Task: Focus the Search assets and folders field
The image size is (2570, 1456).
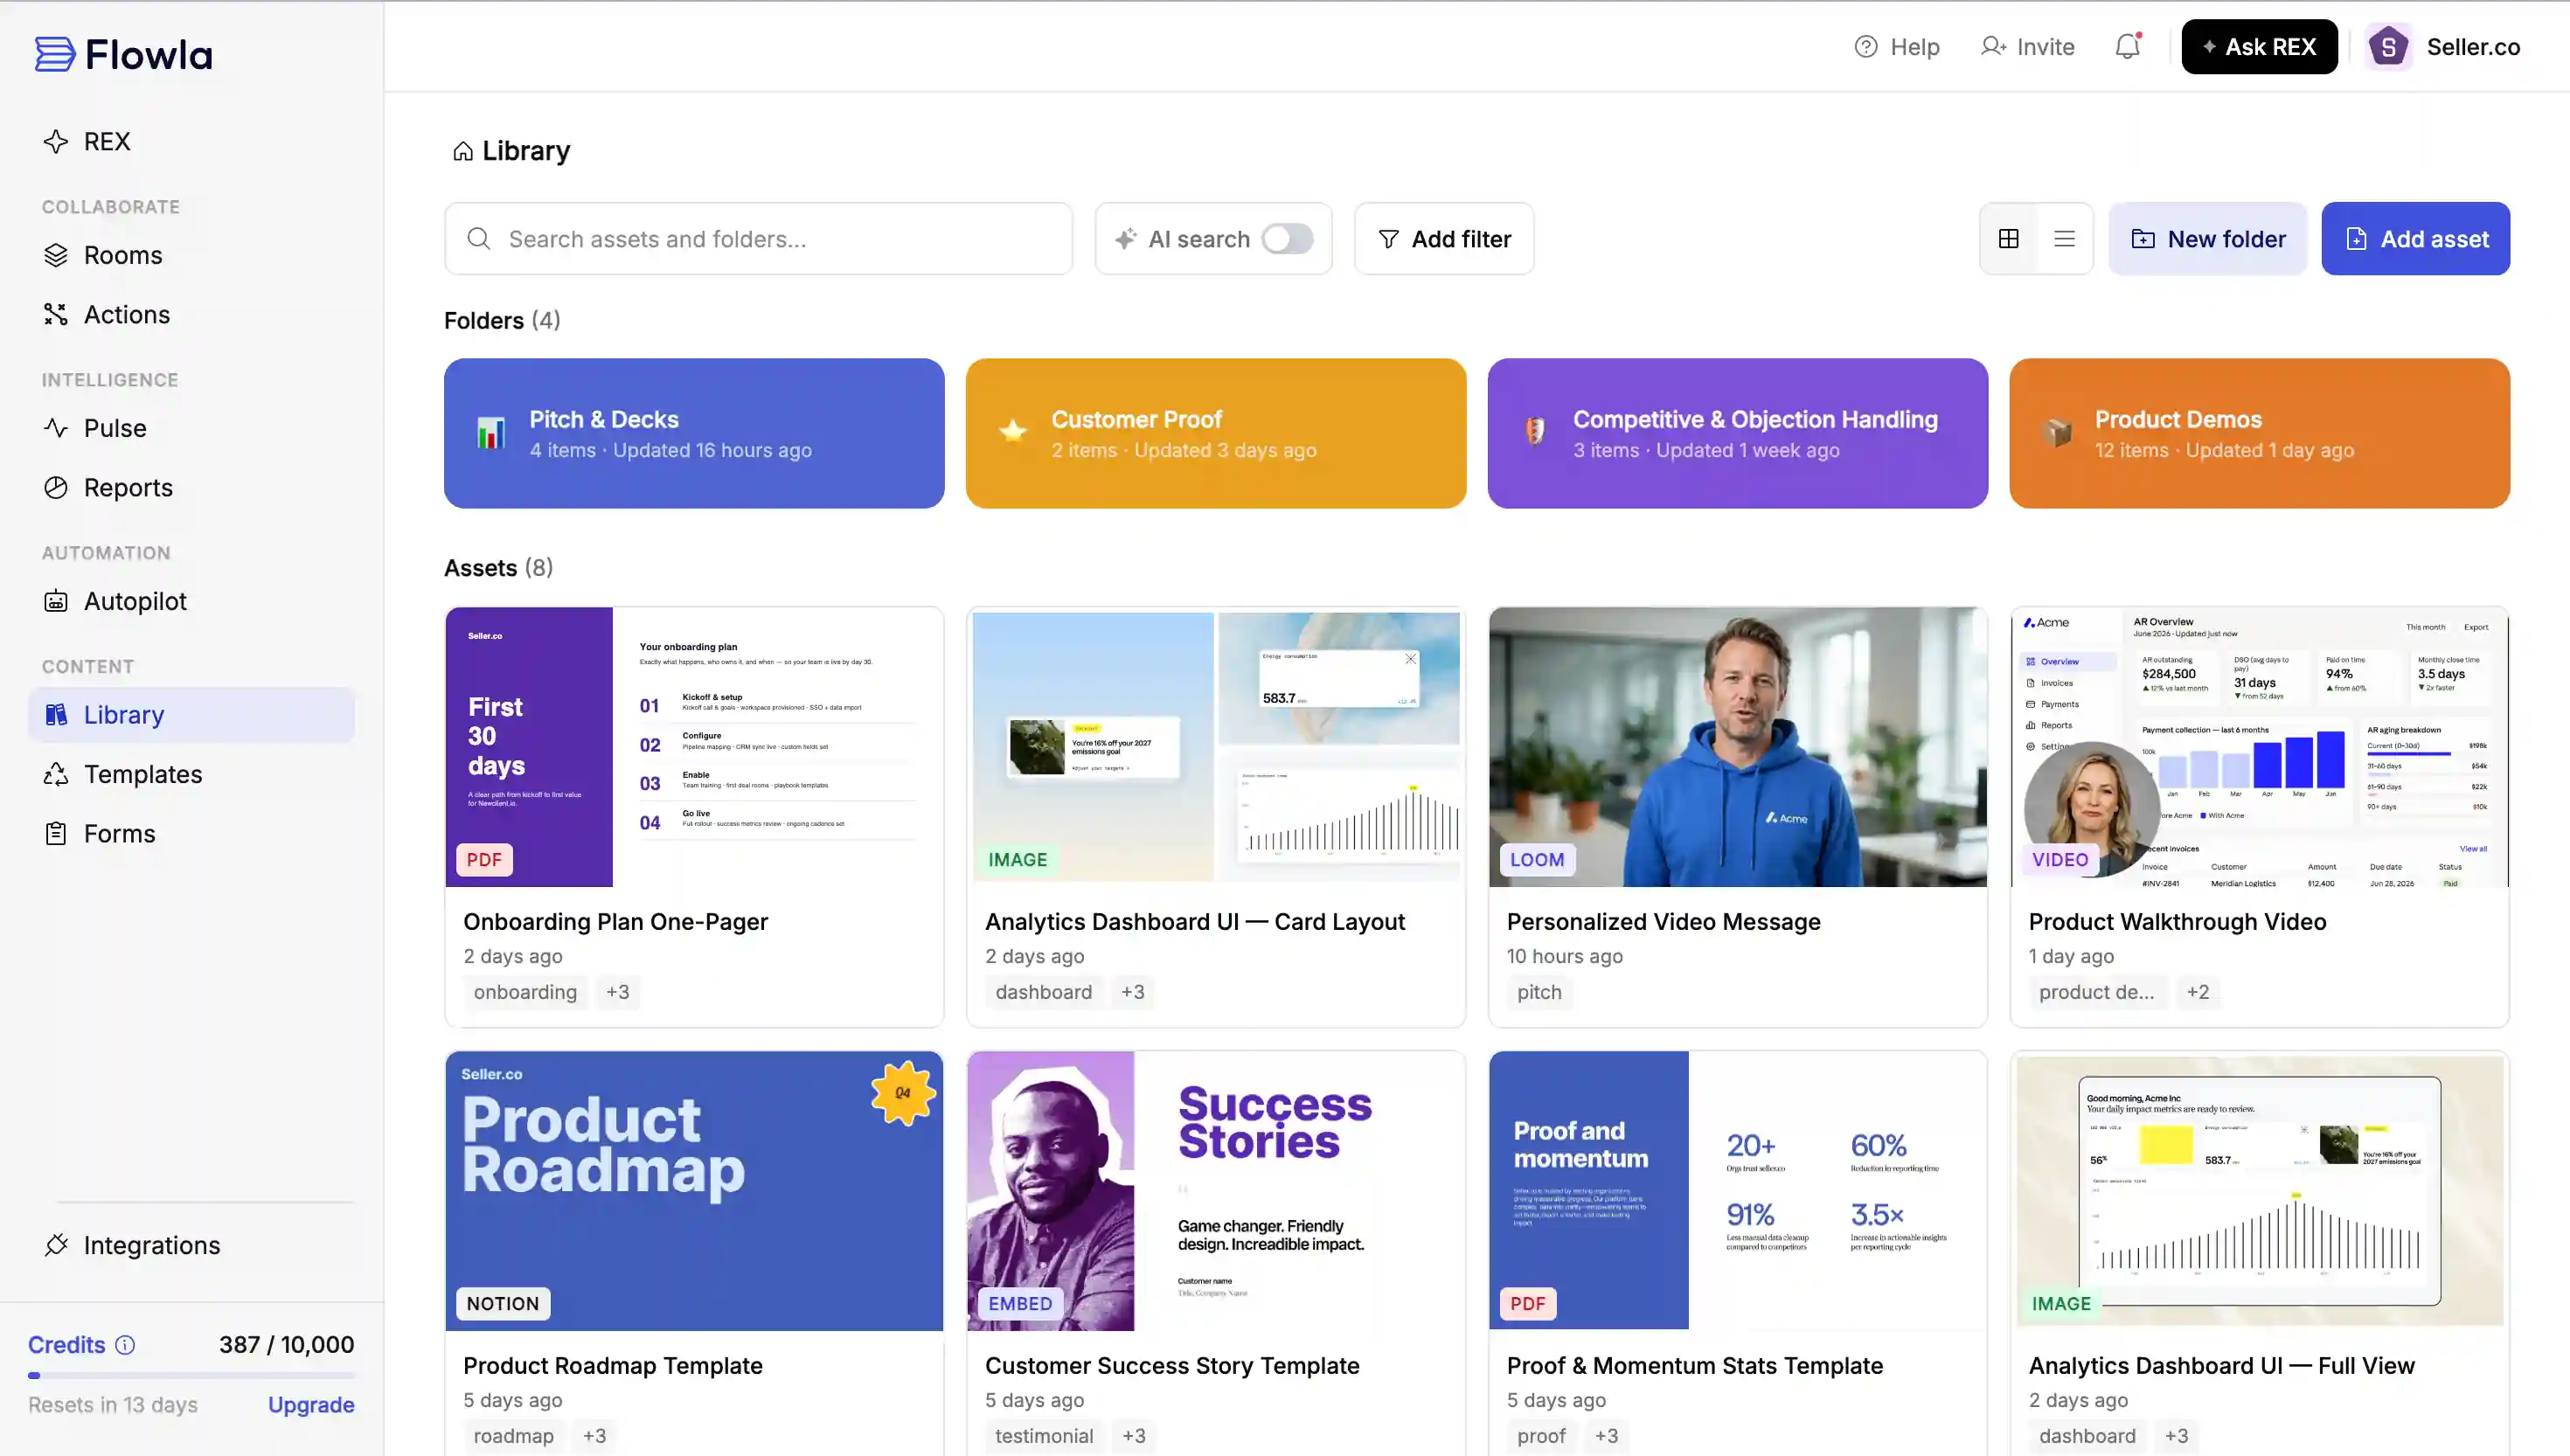Action: click(758, 239)
